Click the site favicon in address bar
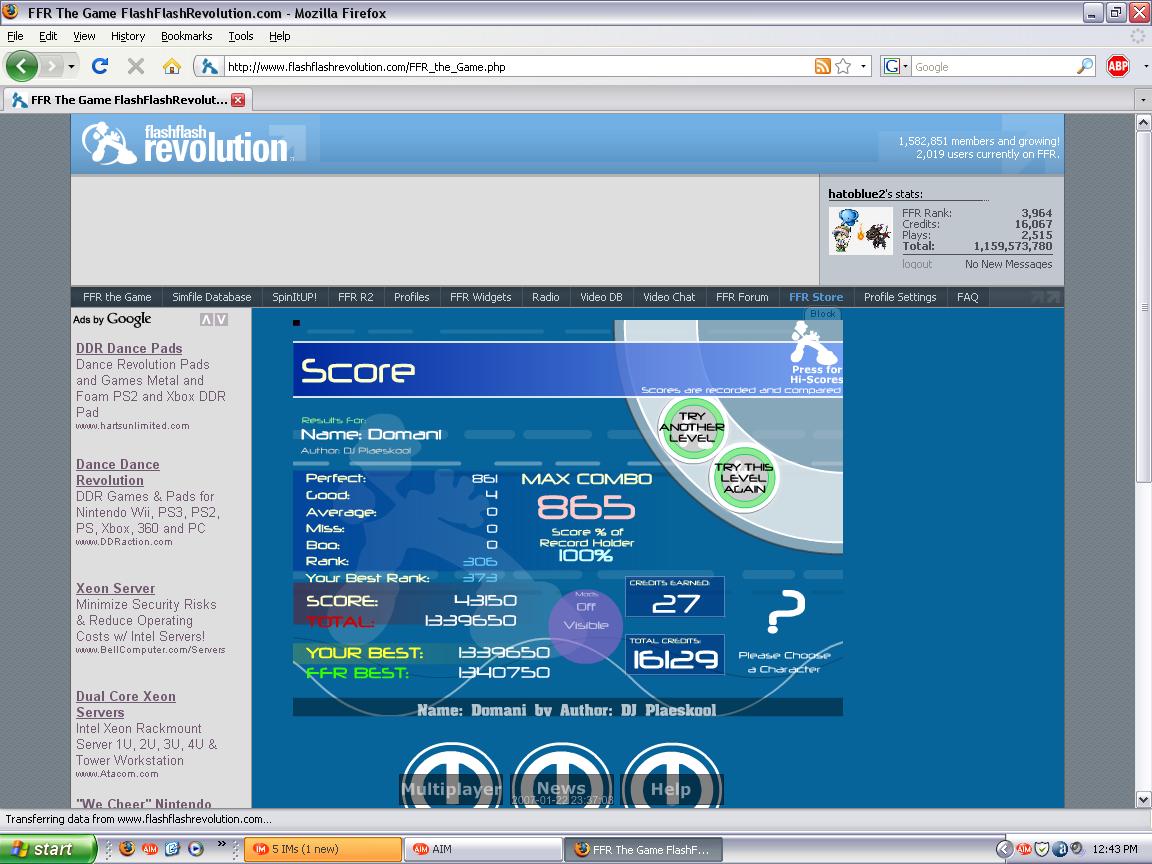 click(x=209, y=66)
